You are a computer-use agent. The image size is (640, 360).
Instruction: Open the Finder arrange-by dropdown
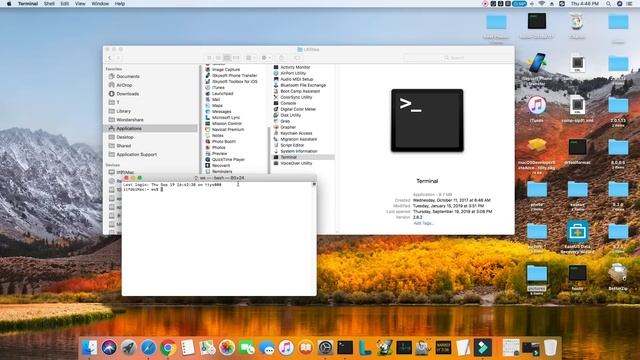pos(251,58)
